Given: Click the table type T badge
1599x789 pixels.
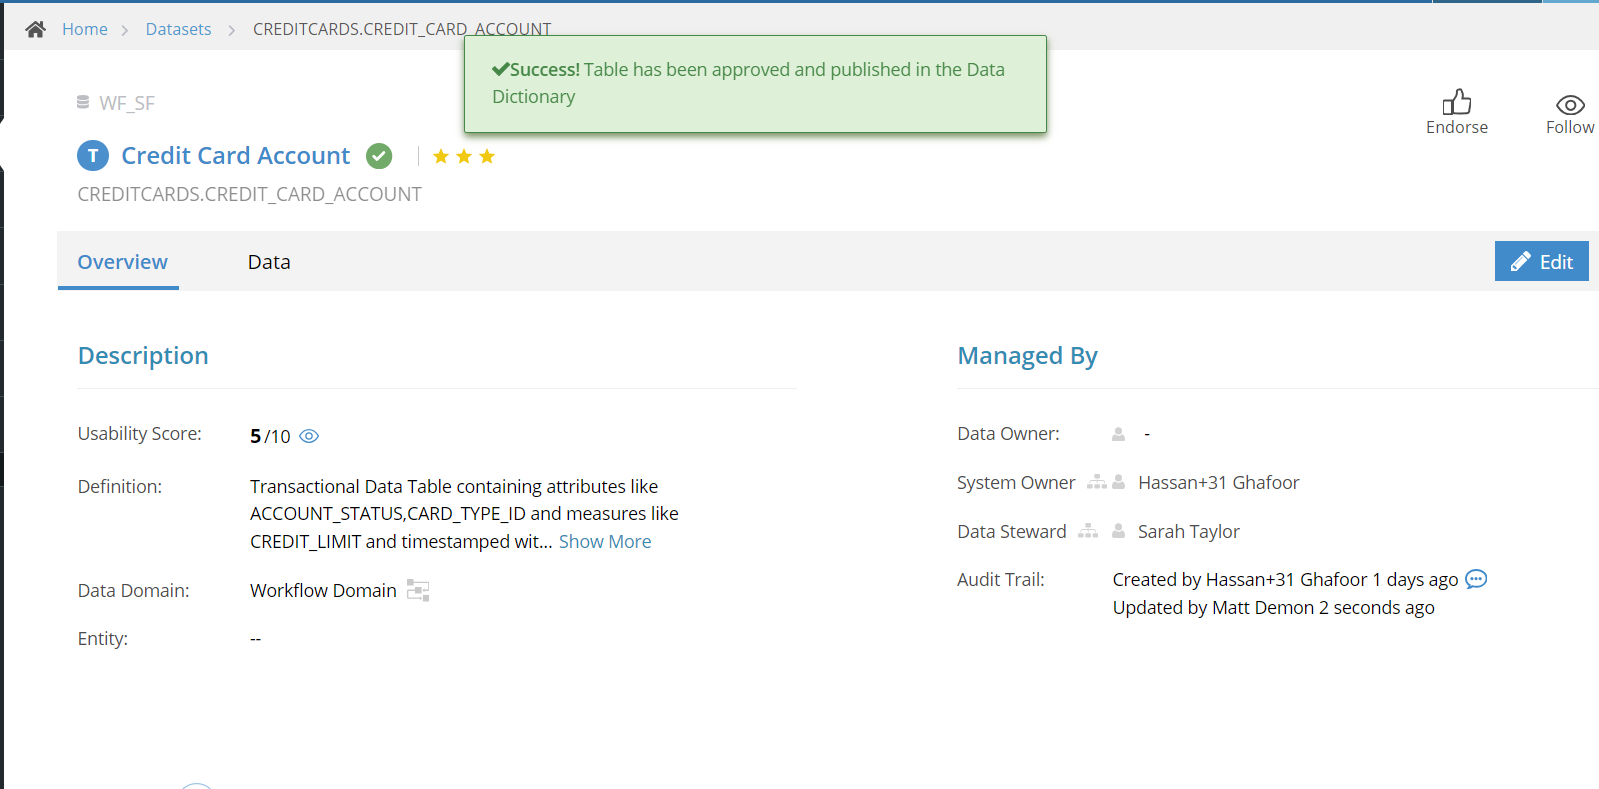Looking at the screenshot, I should (x=93, y=156).
